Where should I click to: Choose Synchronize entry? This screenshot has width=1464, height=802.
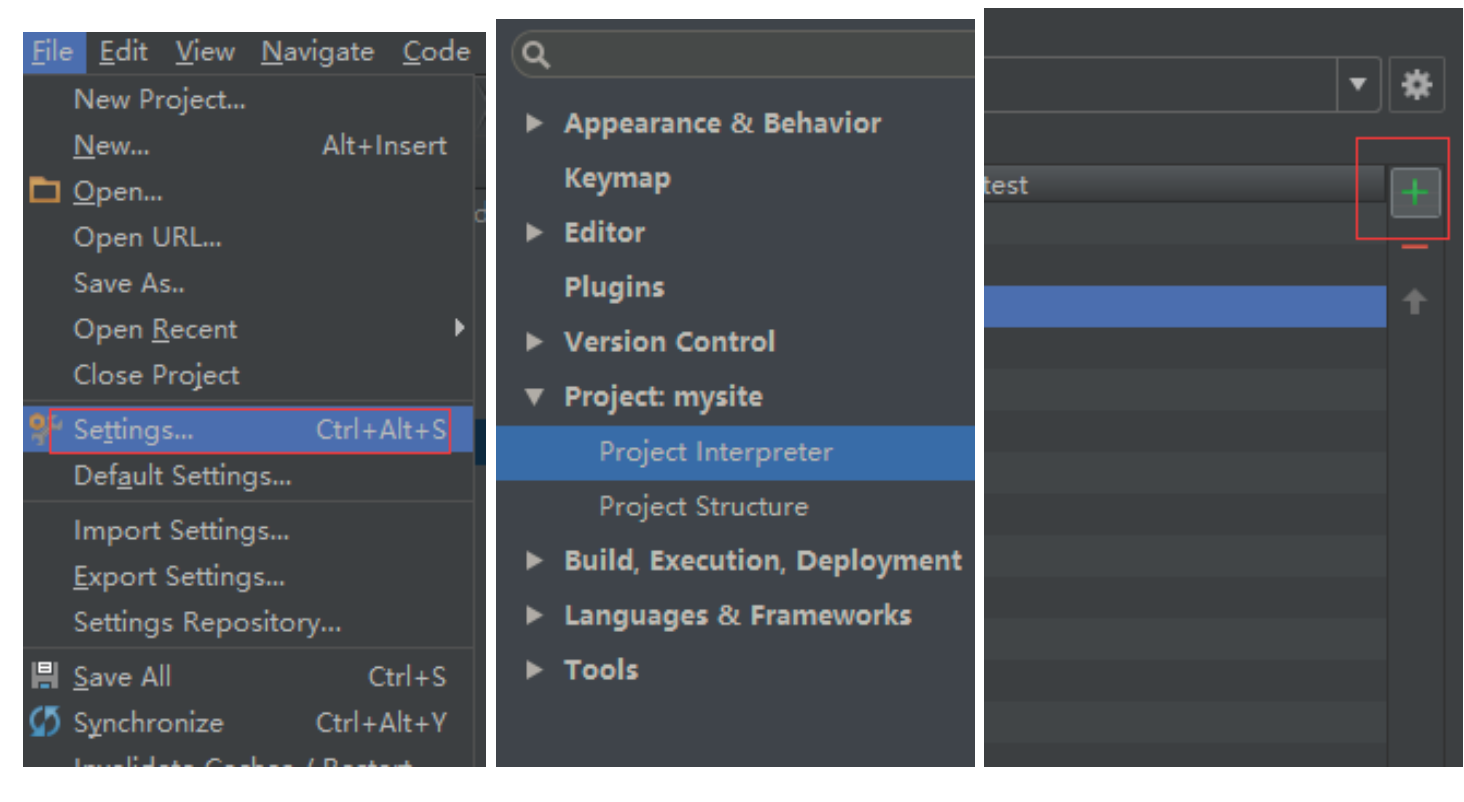tap(148, 723)
